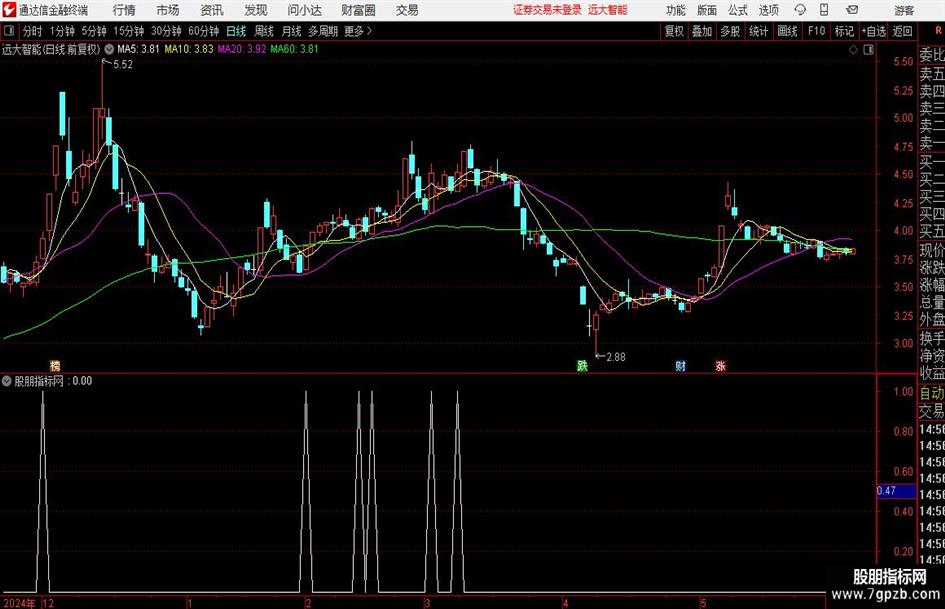Switch to 60分钟 period tab
The width and height of the screenshot is (945, 609).
204,31
